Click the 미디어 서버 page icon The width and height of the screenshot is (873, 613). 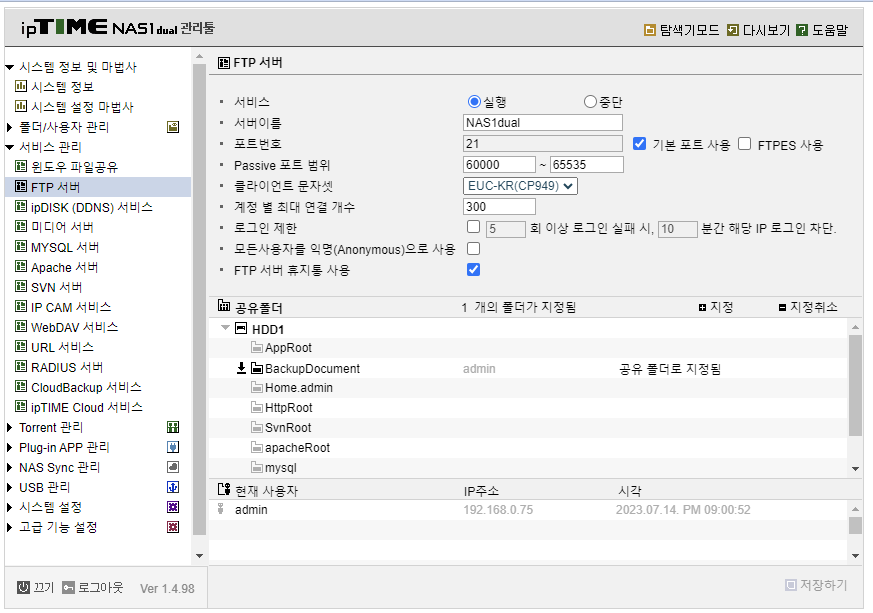point(21,226)
